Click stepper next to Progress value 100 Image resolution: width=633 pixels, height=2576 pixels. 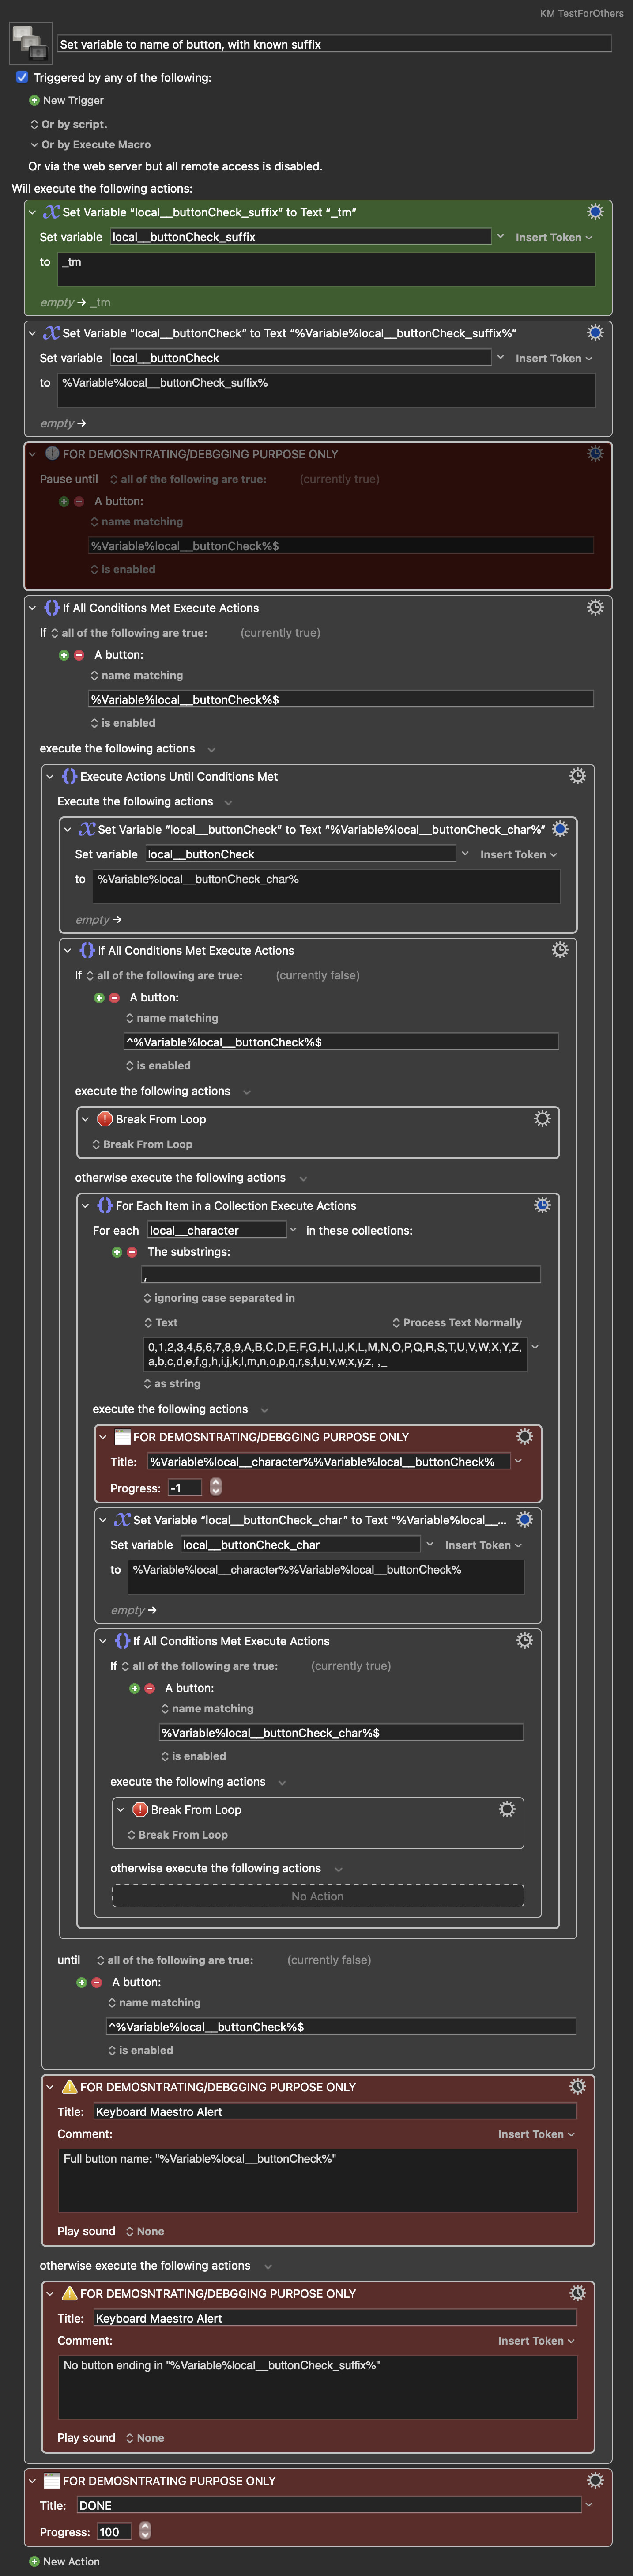145,2532
